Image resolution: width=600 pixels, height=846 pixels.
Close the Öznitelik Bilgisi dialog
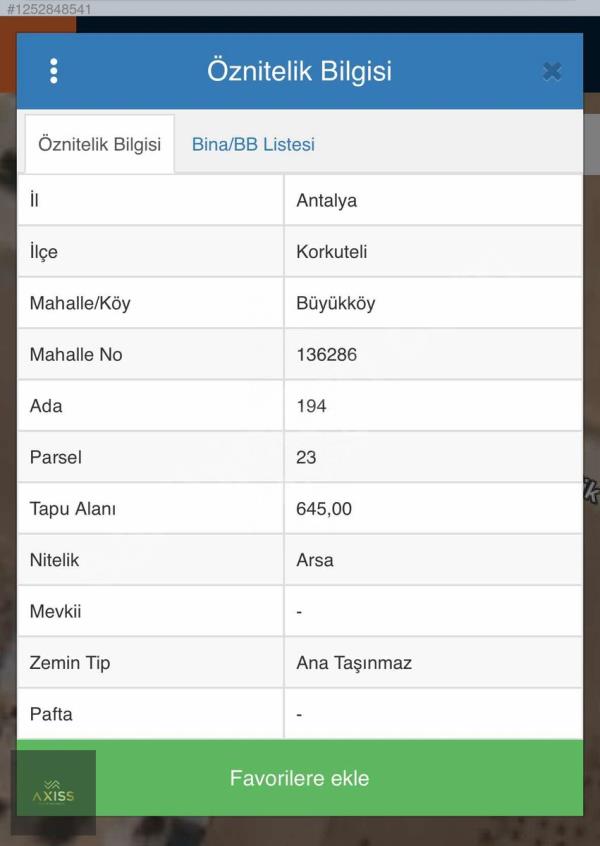(551, 71)
